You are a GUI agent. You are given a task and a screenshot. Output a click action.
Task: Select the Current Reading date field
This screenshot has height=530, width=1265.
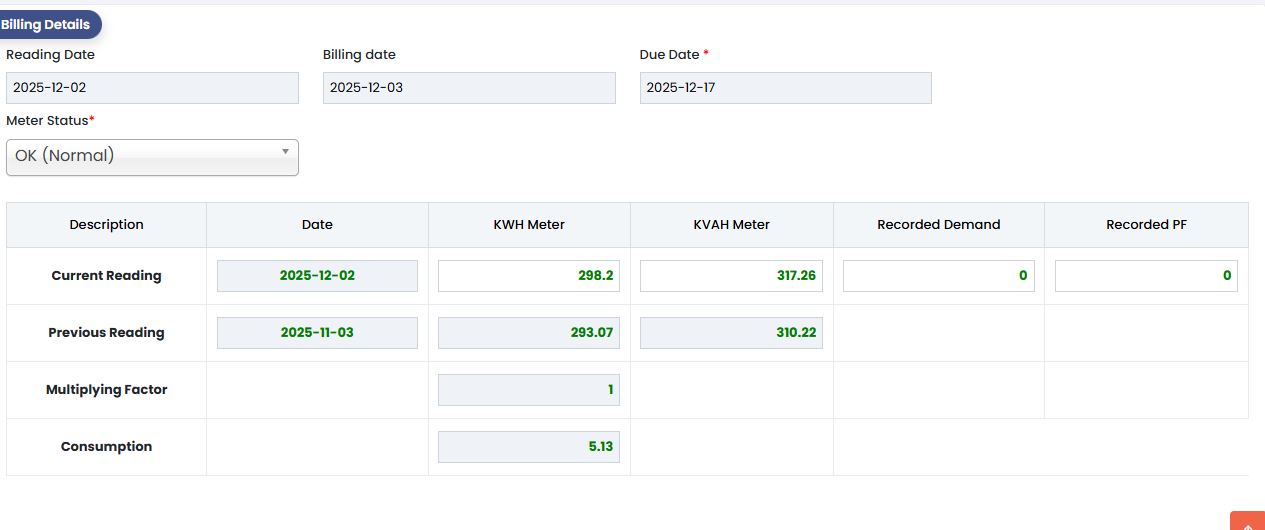317,276
